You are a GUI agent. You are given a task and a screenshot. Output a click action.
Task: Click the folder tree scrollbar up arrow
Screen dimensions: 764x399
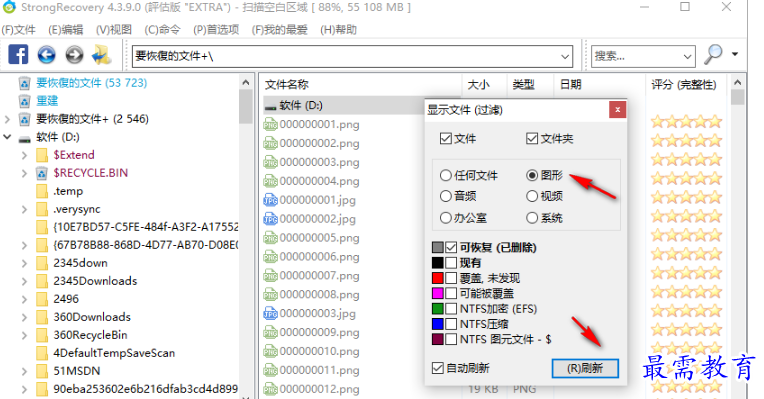(x=246, y=83)
